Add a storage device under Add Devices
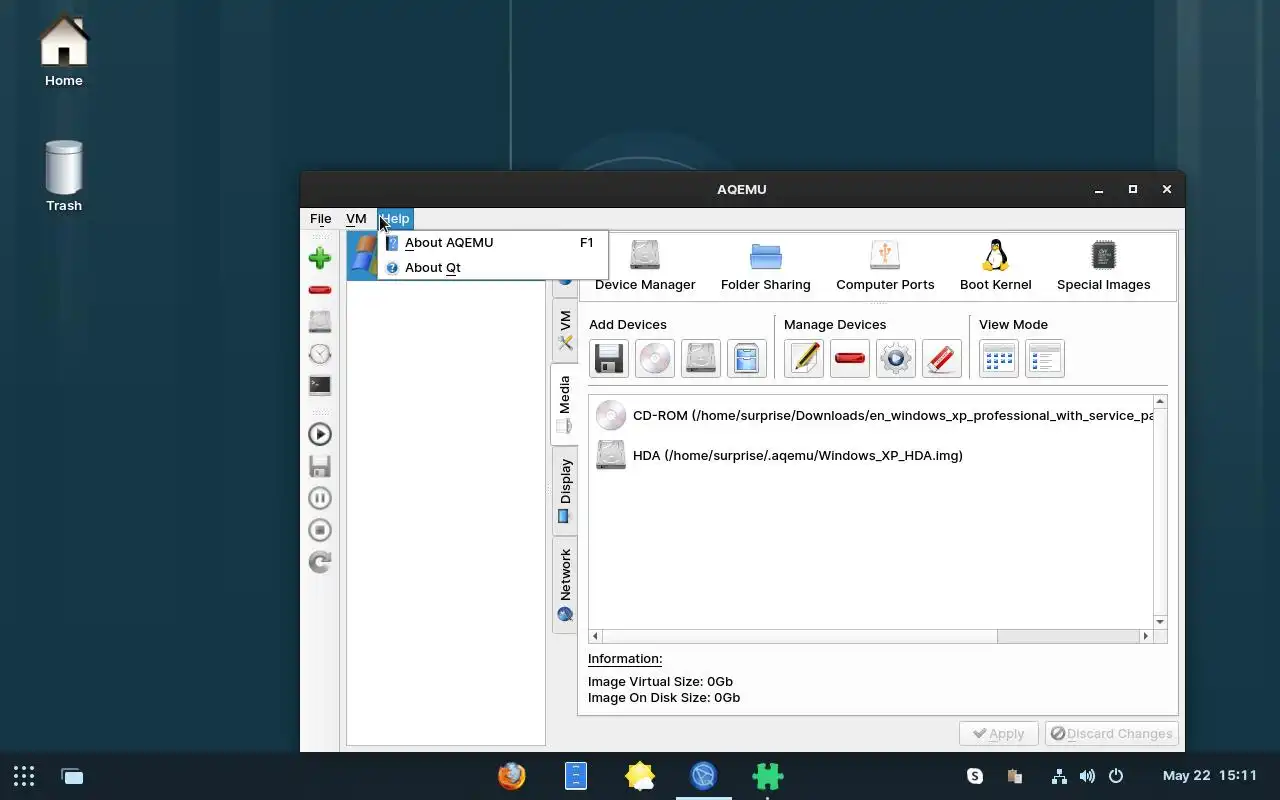The height and width of the screenshot is (800, 1280). click(747, 359)
